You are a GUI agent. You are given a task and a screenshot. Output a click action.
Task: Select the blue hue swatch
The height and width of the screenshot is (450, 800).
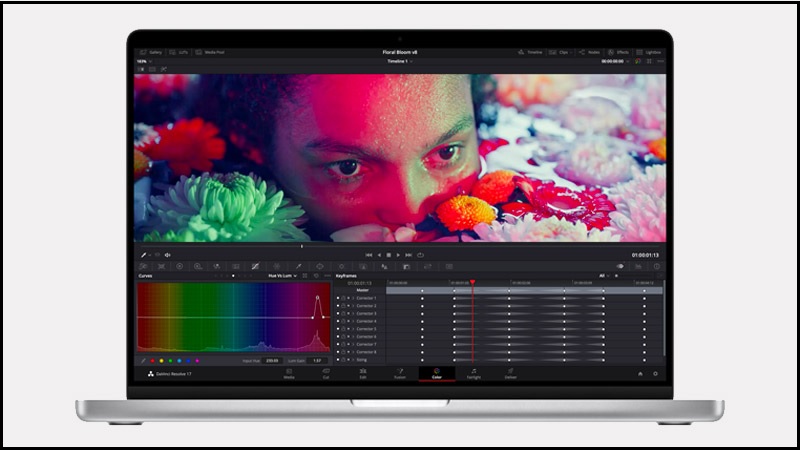(188, 361)
